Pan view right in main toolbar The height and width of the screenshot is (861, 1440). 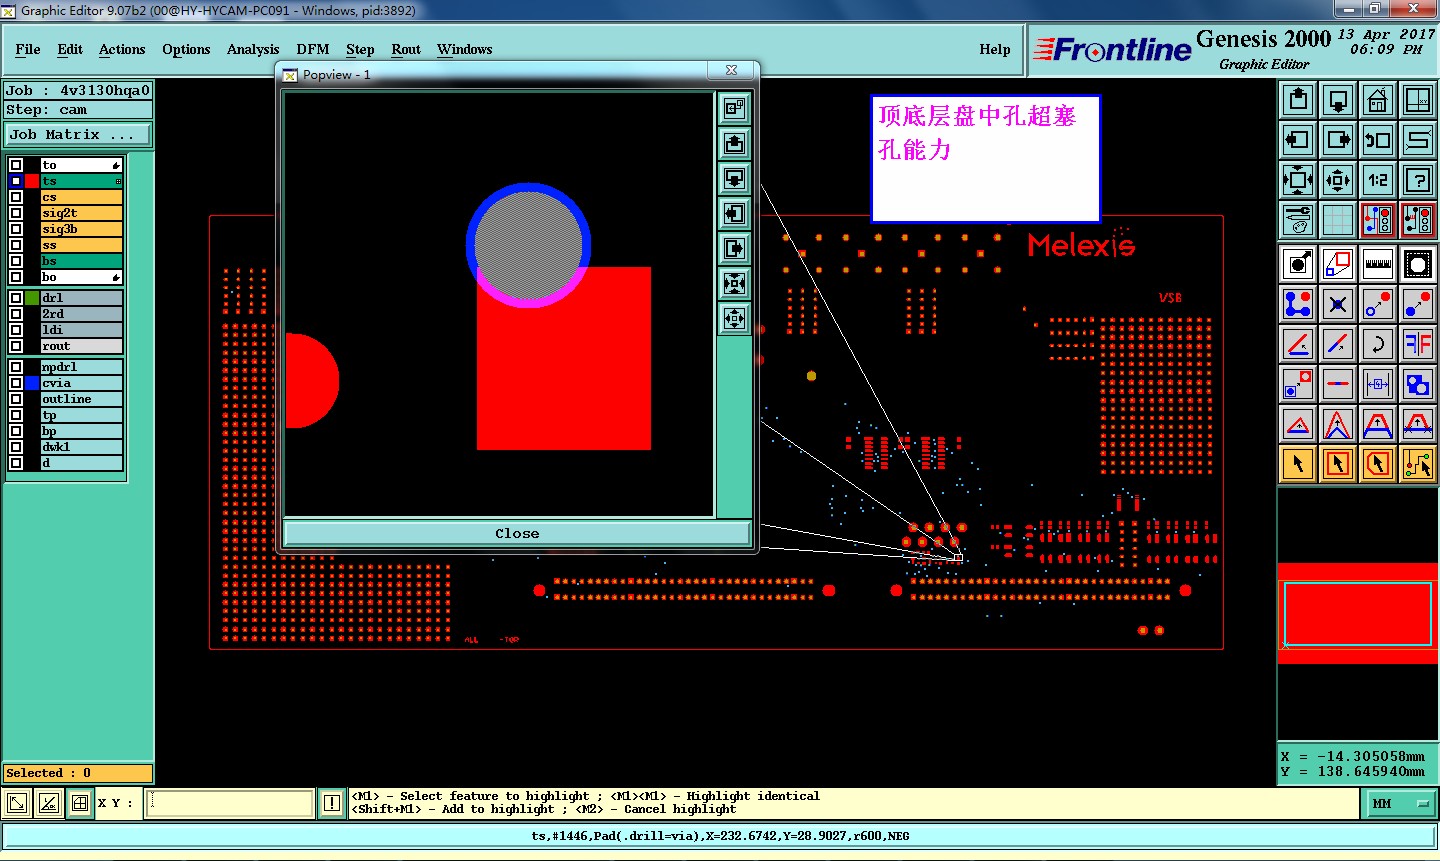[1338, 140]
